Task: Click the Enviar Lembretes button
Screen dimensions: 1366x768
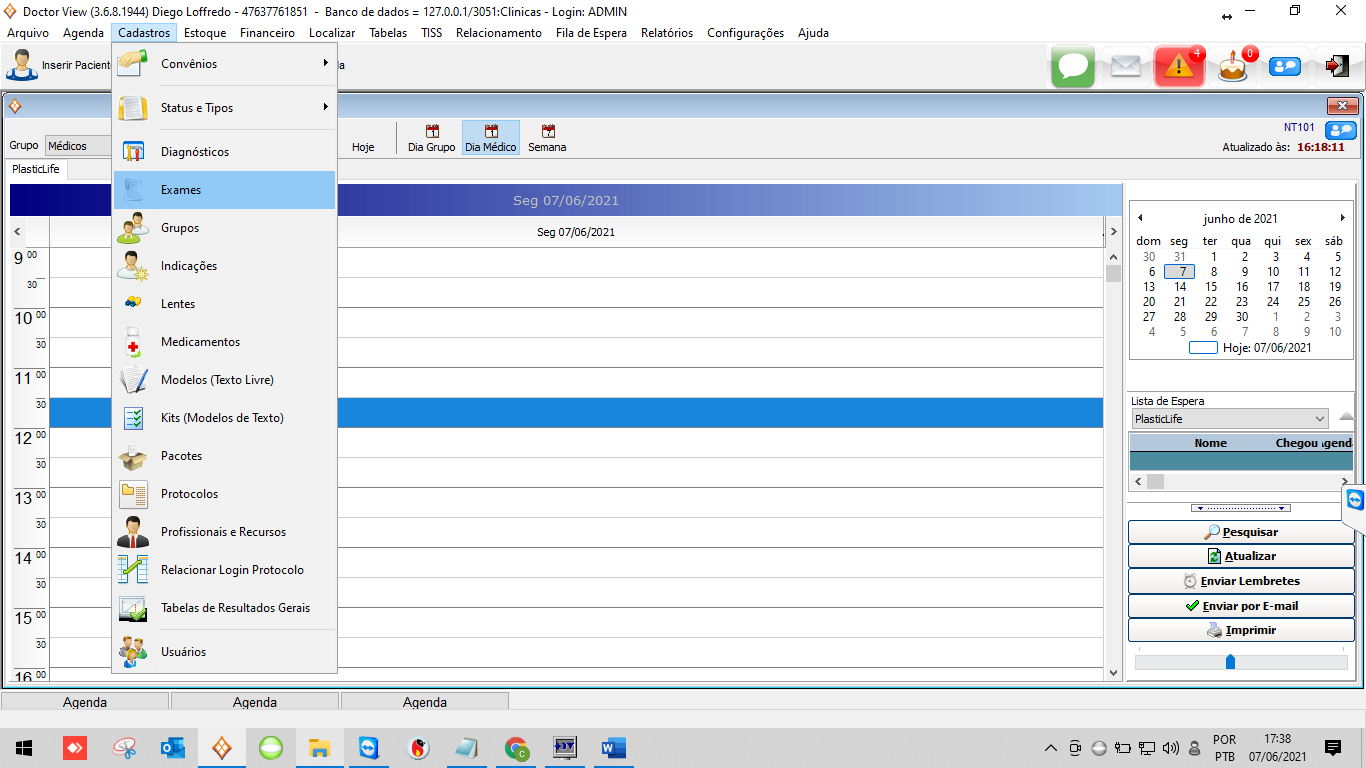Action: point(1241,581)
